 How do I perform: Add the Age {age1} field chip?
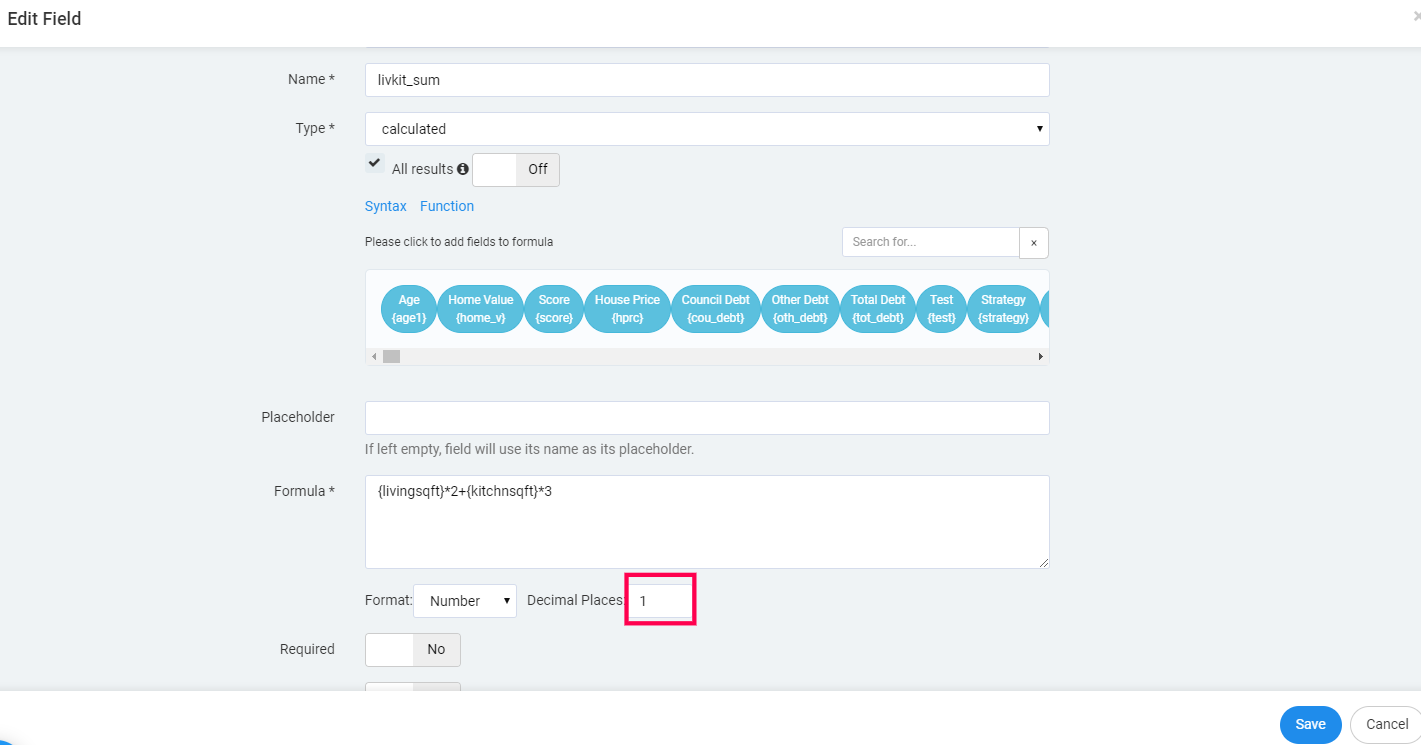point(409,309)
